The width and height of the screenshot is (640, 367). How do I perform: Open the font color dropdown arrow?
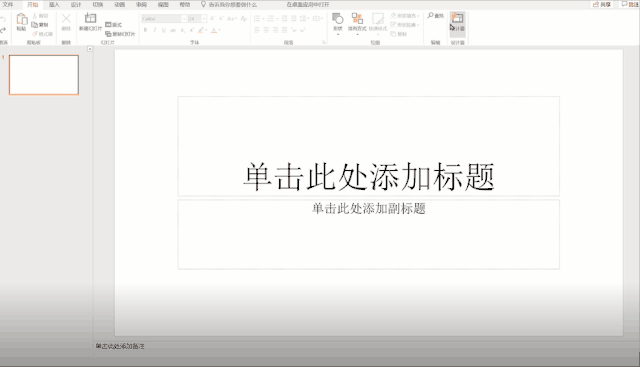(220, 30)
